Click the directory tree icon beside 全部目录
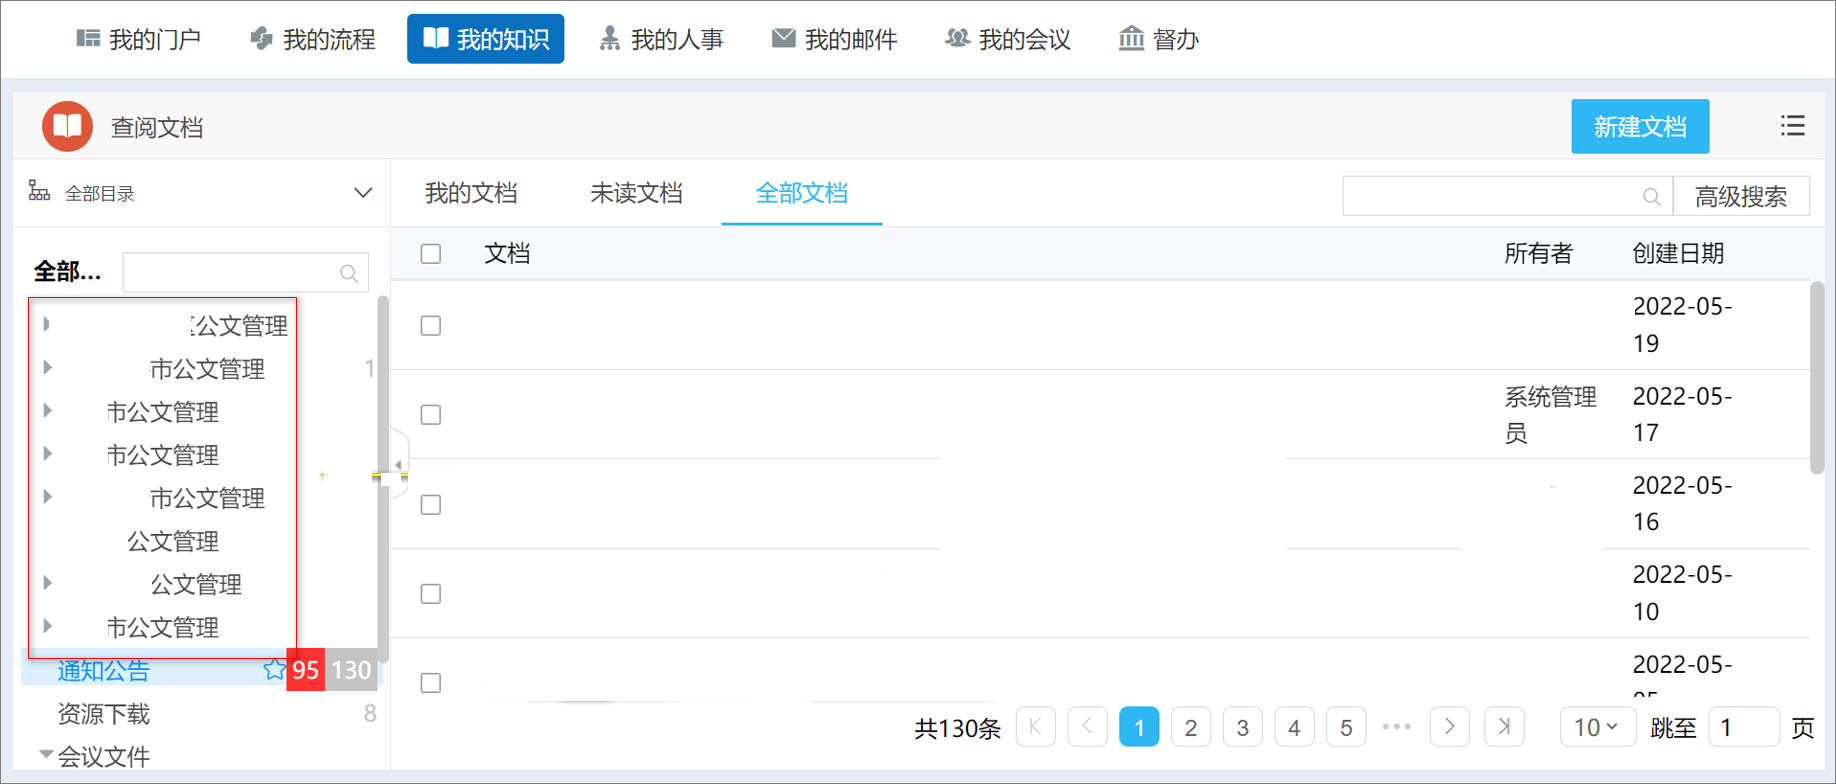This screenshot has height=784, width=1836. coord(39,191)
